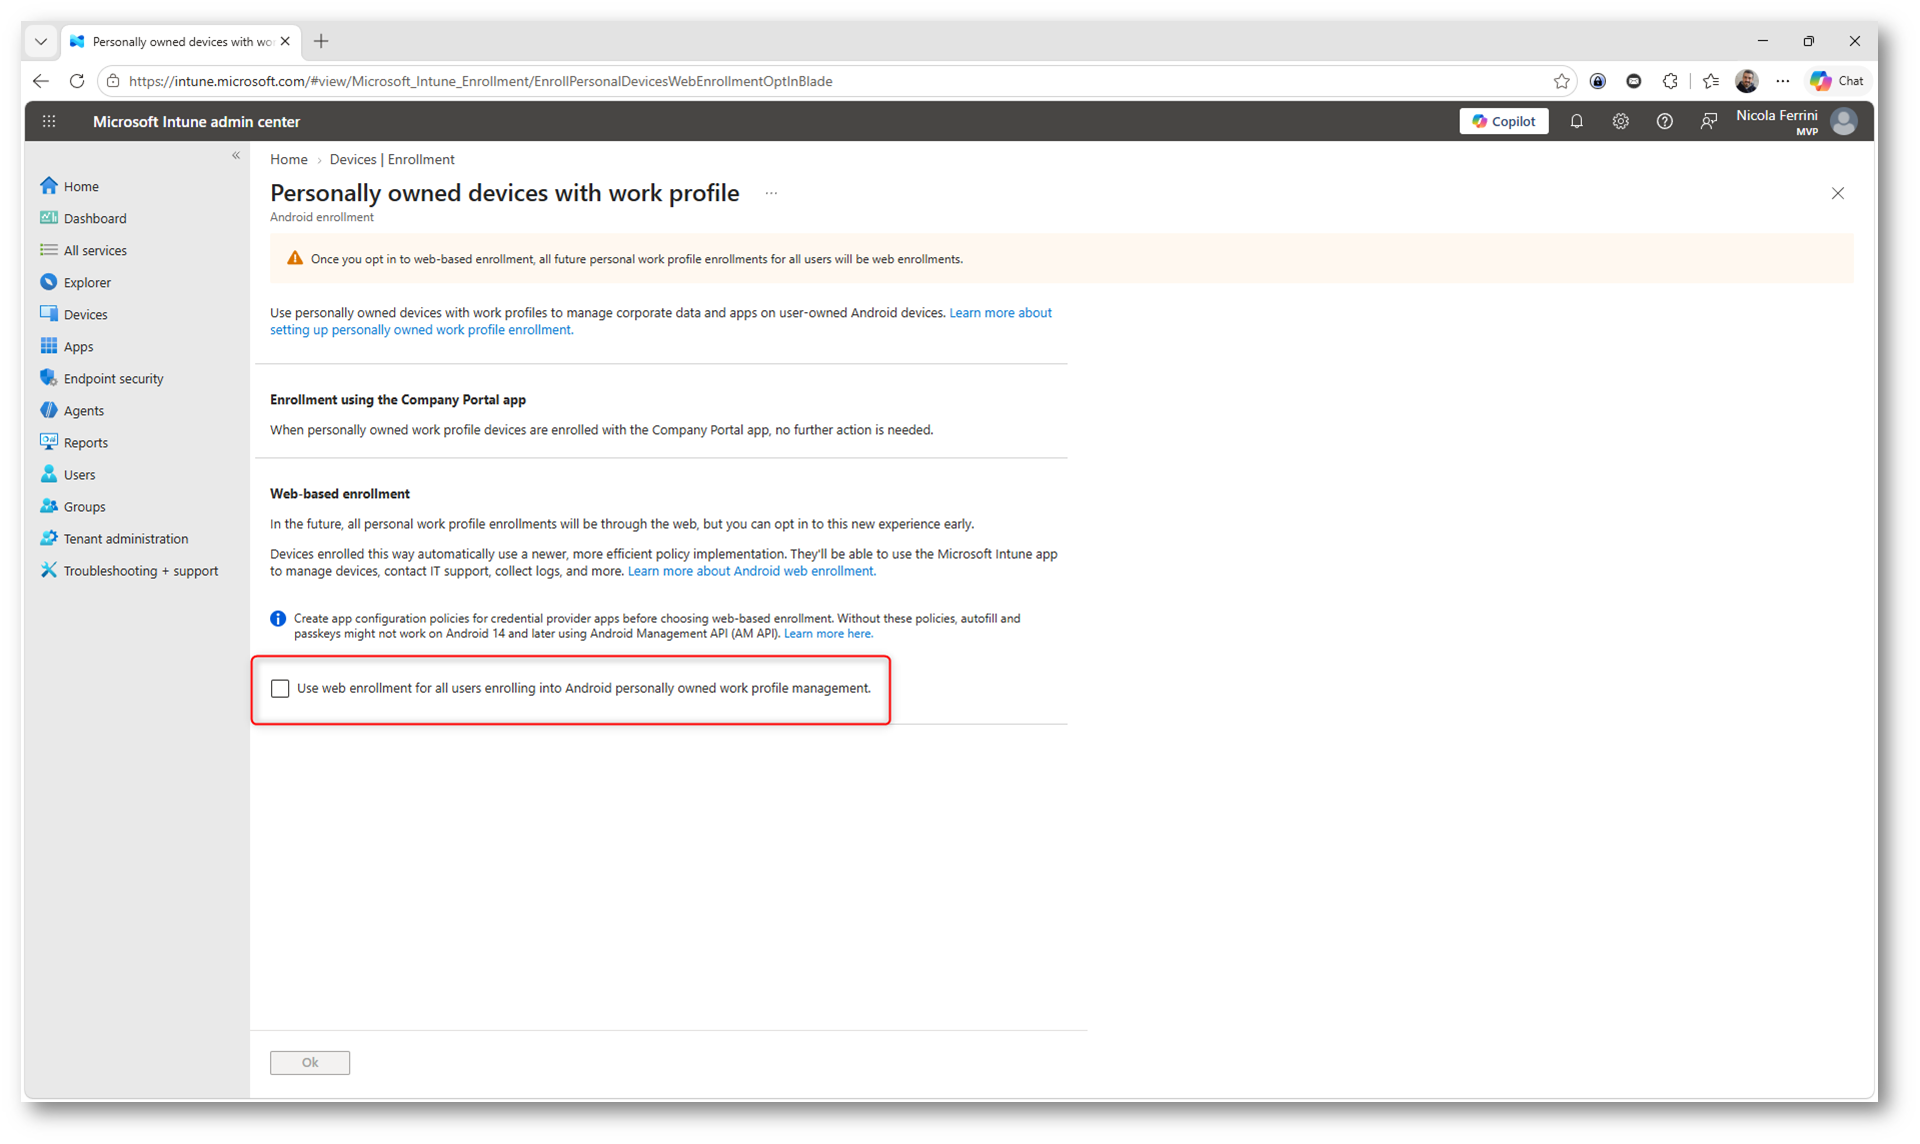The width and height of the screenshot is (1920, 1144).
Task: Switch to the Personally owned devices browser tab
Action: tap(182, 41)
